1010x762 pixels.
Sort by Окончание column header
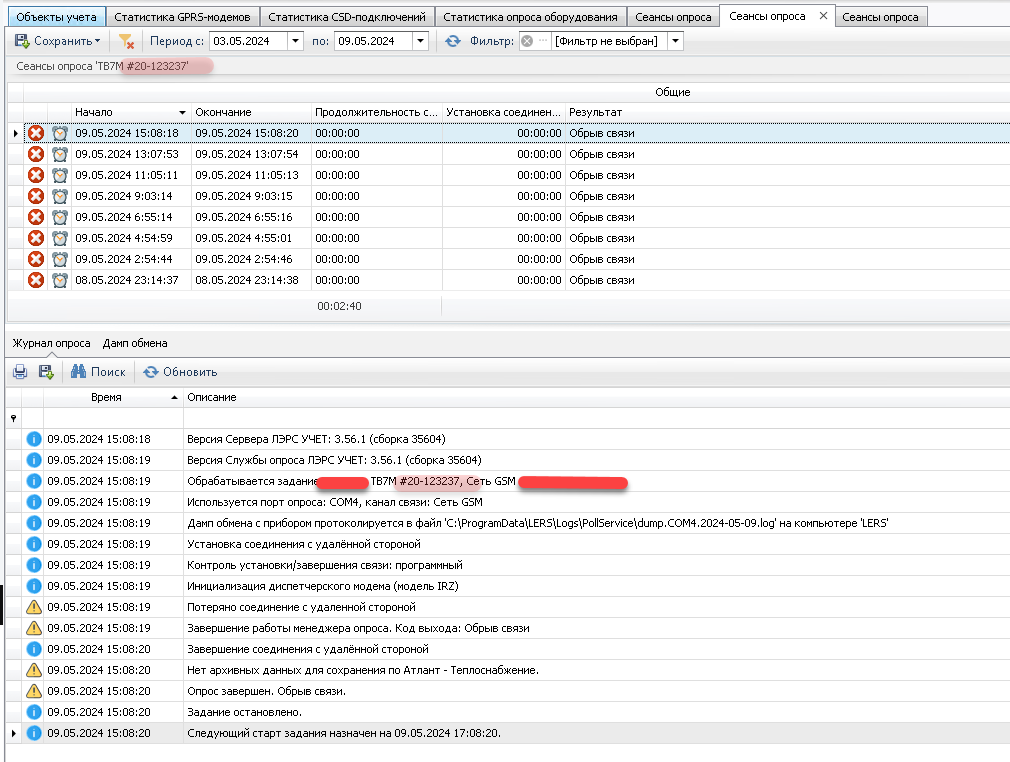tap(251, 112)
